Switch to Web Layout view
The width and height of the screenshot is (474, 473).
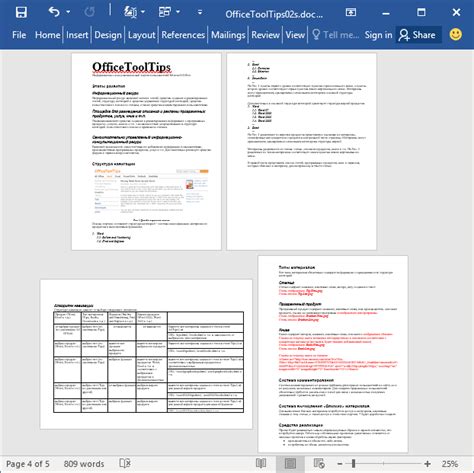pyautogui.click(x=319, y=463)
